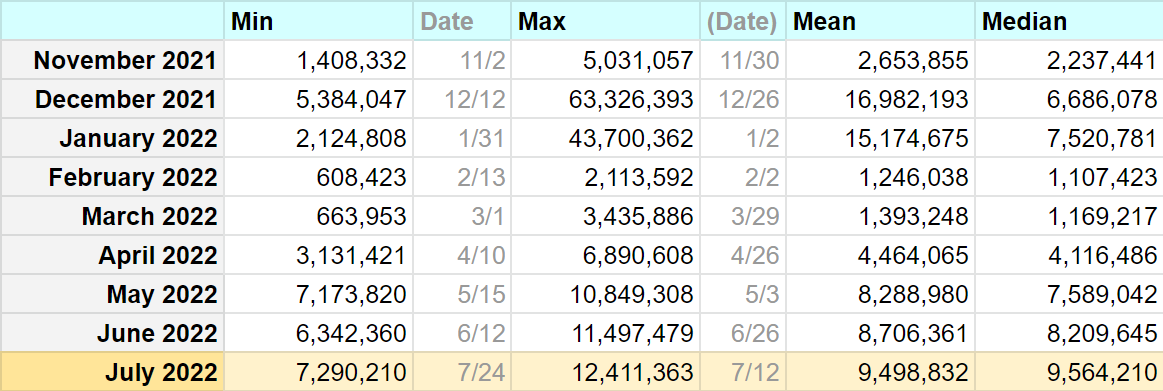Click Max cell 2,113,592
1163x391 pixels.
coord(605,177)
